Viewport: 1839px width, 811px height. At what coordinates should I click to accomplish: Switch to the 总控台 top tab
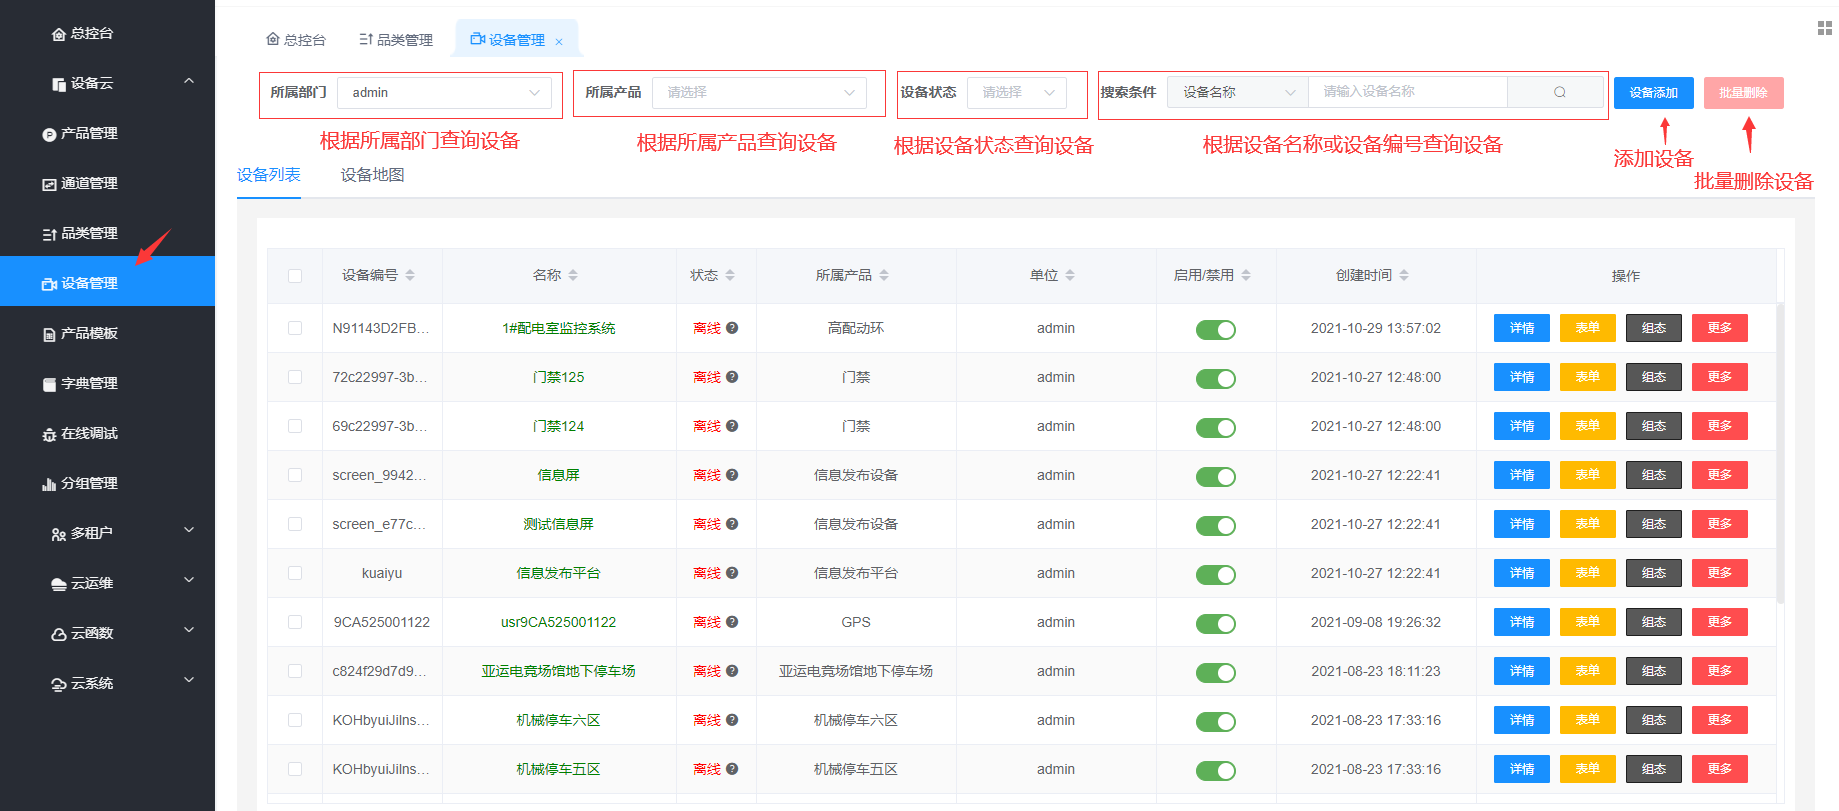(296, 40)
